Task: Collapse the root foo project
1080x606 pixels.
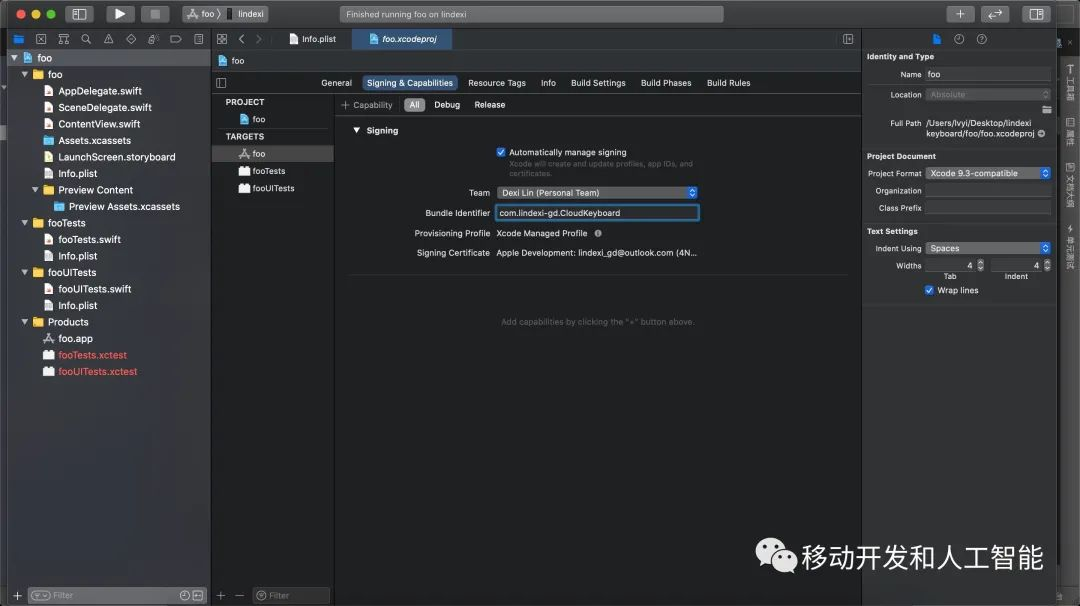Action: 14,58
